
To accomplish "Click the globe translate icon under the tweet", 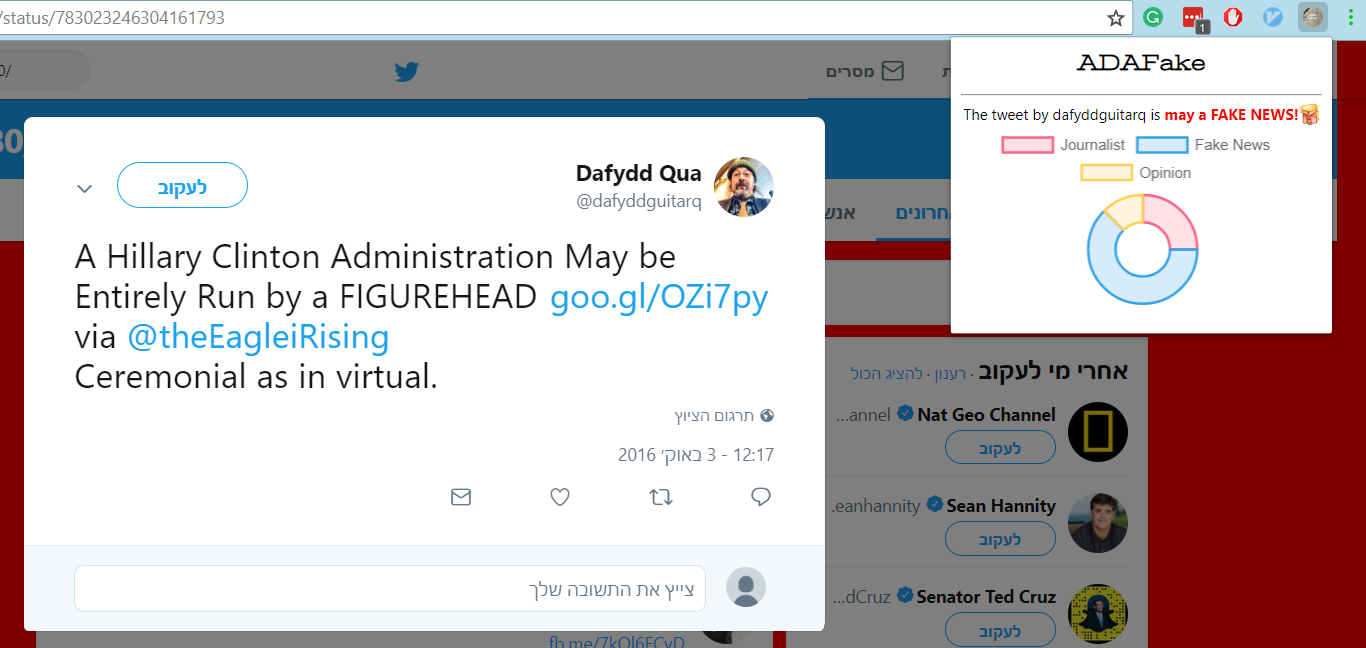I will click(x=767, y=415).
